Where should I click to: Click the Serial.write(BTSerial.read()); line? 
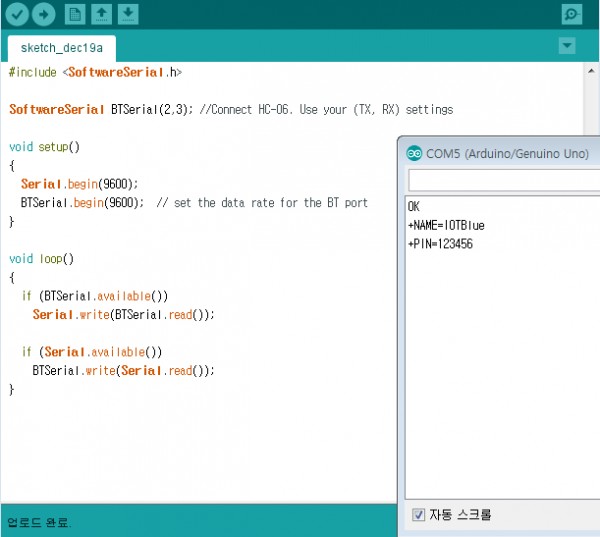[x=123, y=315]
